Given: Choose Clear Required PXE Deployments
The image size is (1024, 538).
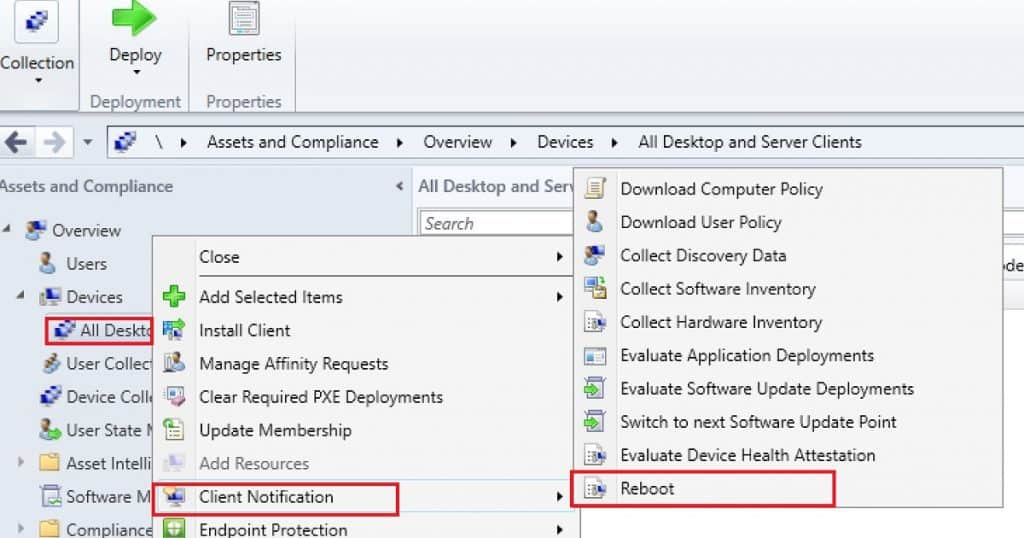Looking at the screenshot, I should pyautogui.click(x=320, y=397).
